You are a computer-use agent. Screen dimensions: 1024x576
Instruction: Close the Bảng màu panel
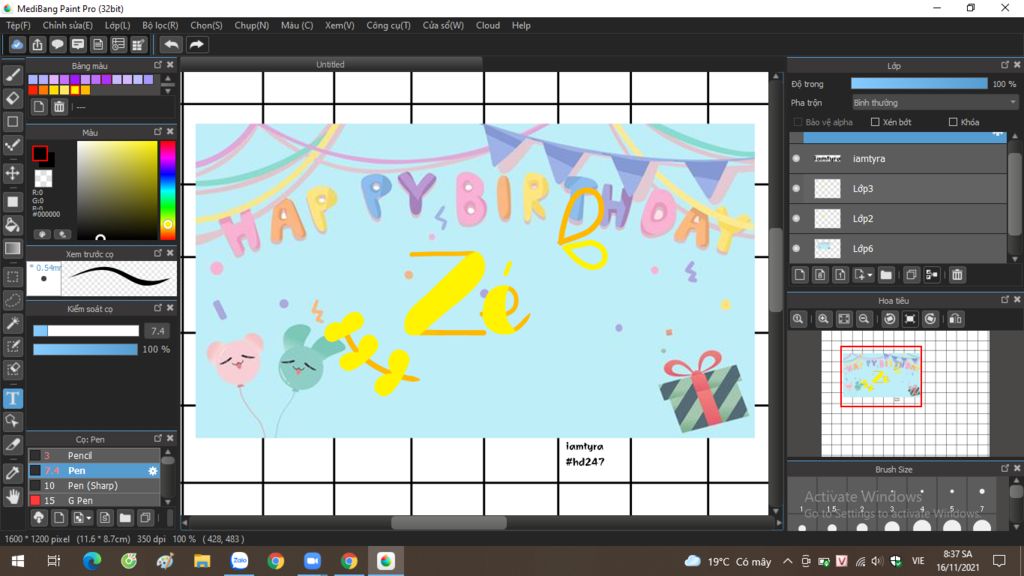pos(170,65)
